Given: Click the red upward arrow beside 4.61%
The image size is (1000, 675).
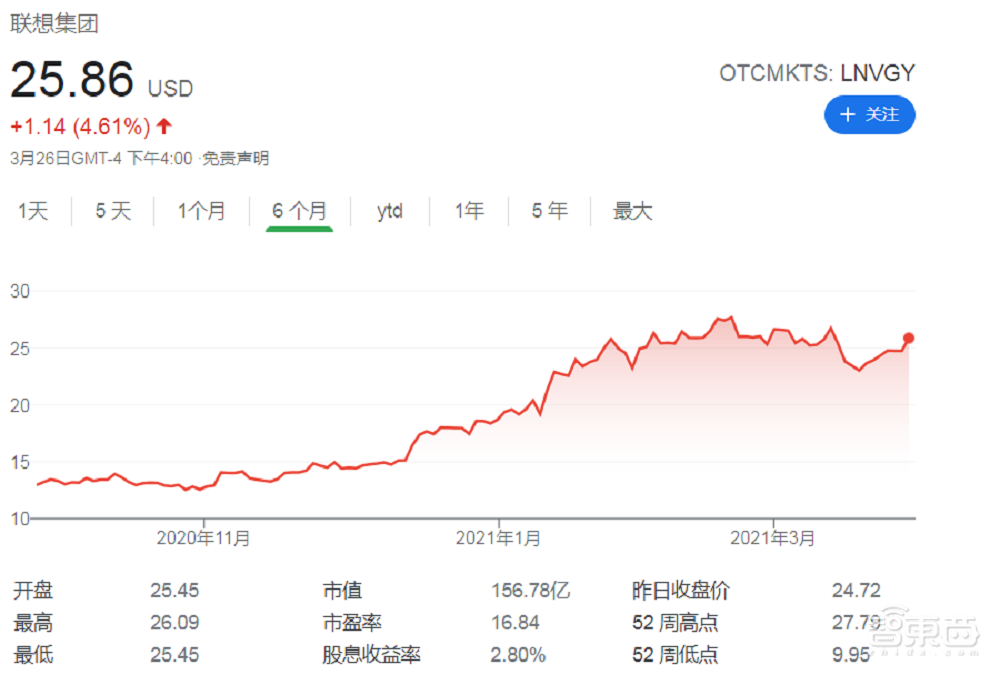Looking at the screenshot, I should pyautogui.click(x=165, y=128).
